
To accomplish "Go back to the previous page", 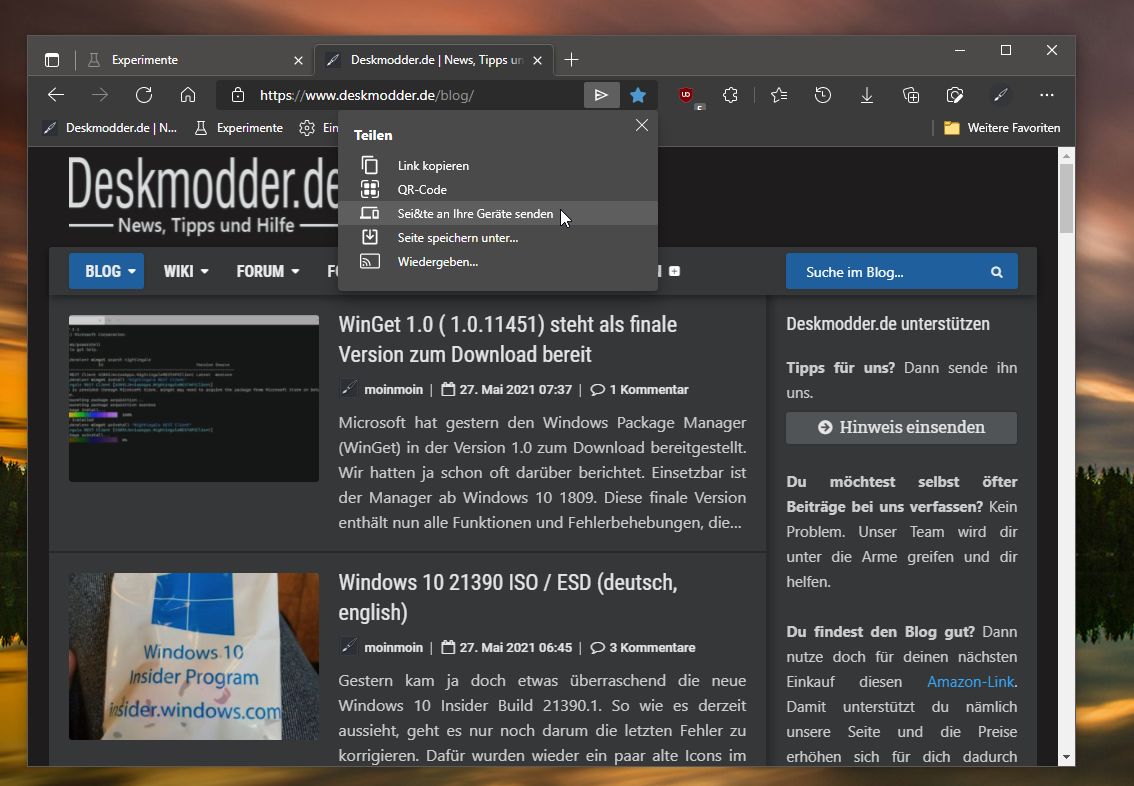I will pos(56,95).
